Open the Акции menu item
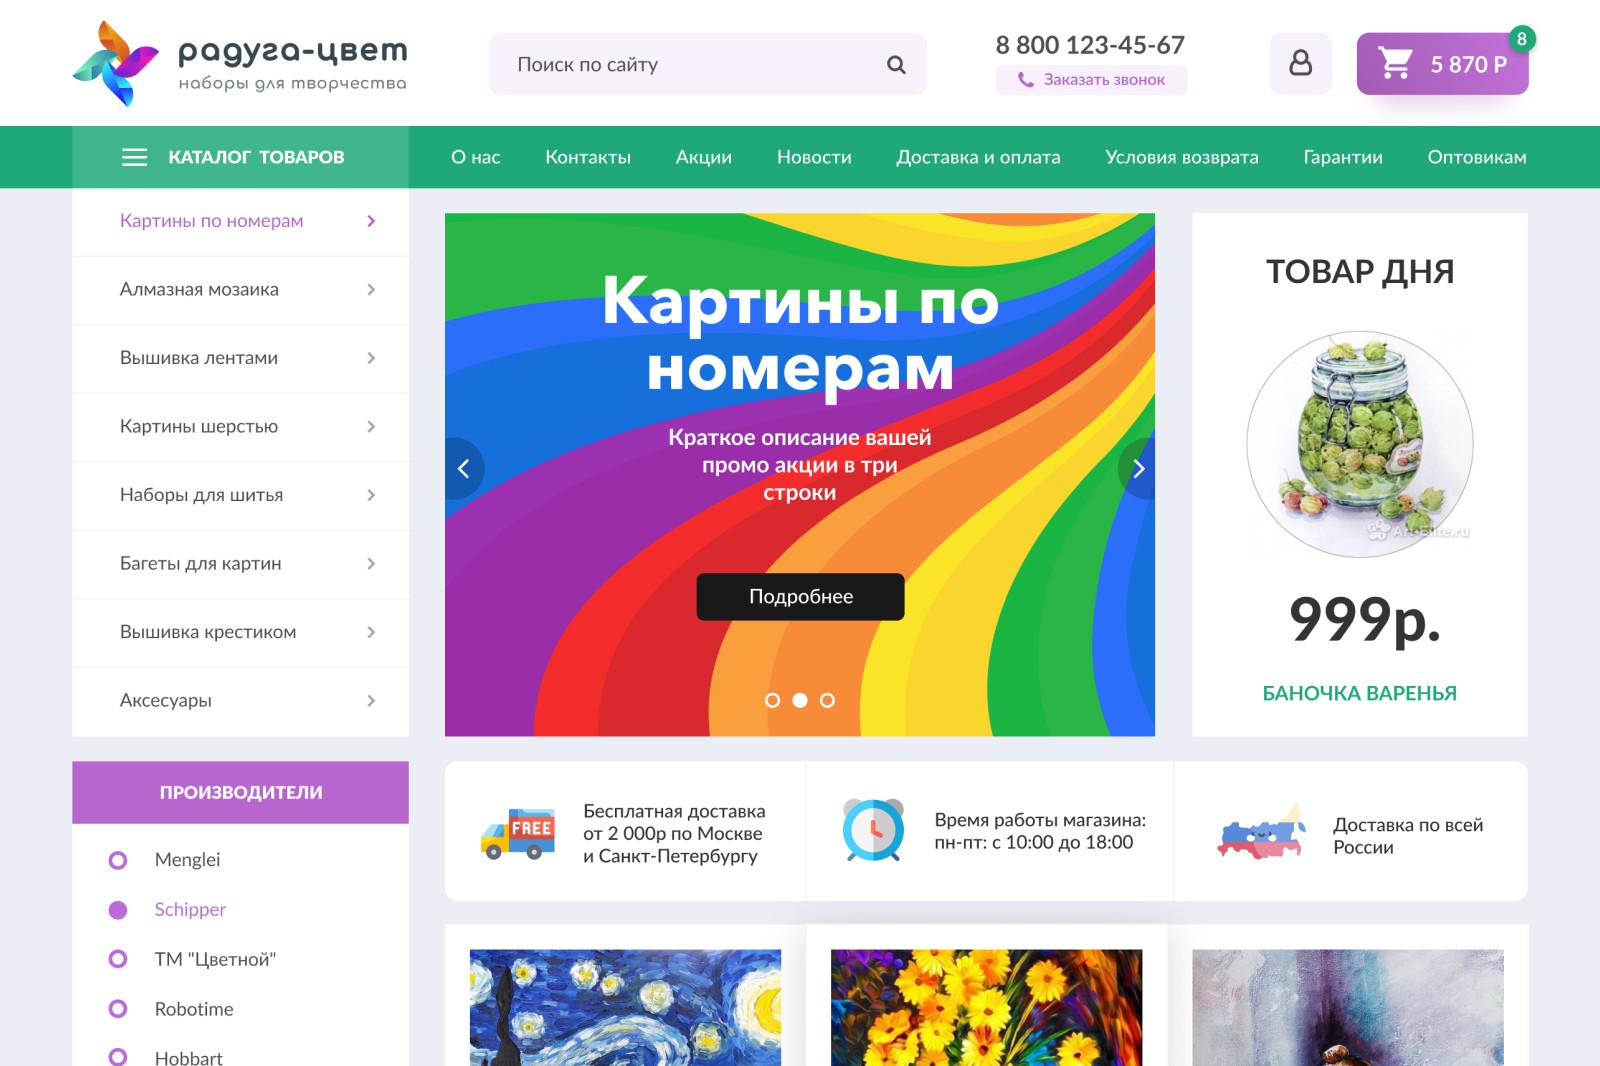This screenshot has width=1600, height=1066. pos(703,157)
